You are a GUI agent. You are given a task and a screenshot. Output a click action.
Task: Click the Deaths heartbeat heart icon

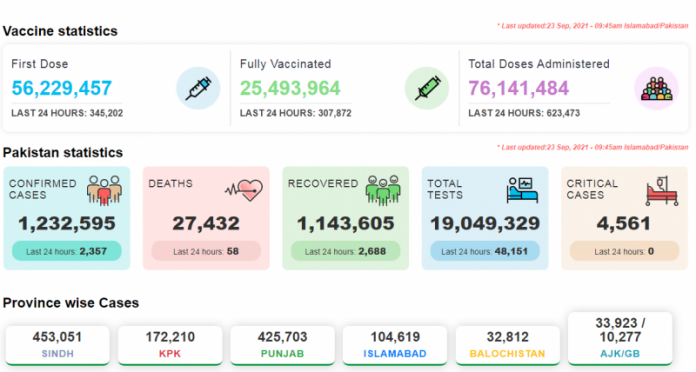point(244,190)
